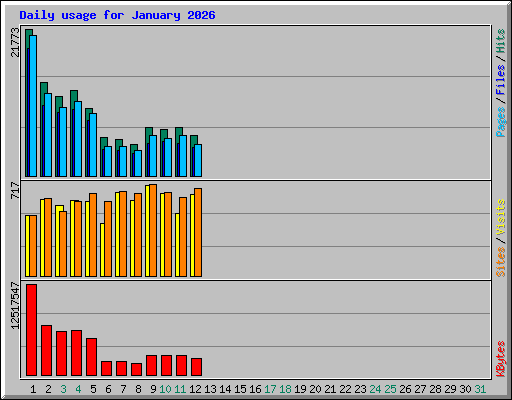Click the day 12 x-axis label
This screenshot has height=400, width=512.
tap(195, 389)
